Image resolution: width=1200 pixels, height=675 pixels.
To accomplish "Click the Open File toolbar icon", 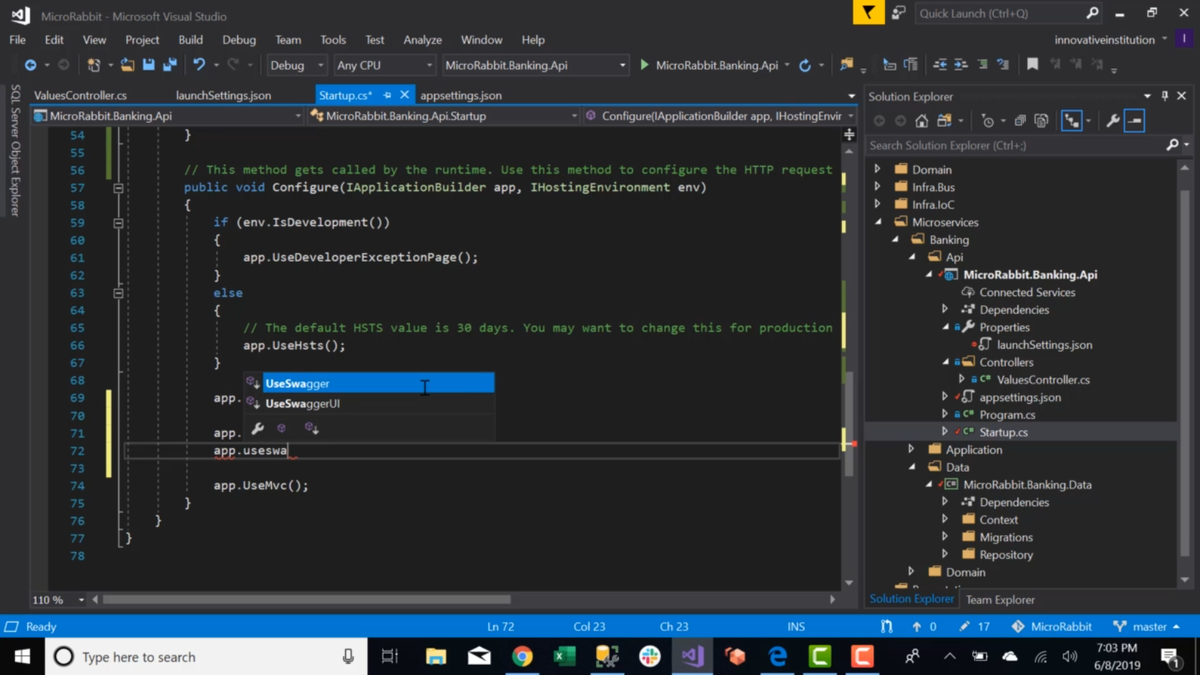I will tap(127, 65).
